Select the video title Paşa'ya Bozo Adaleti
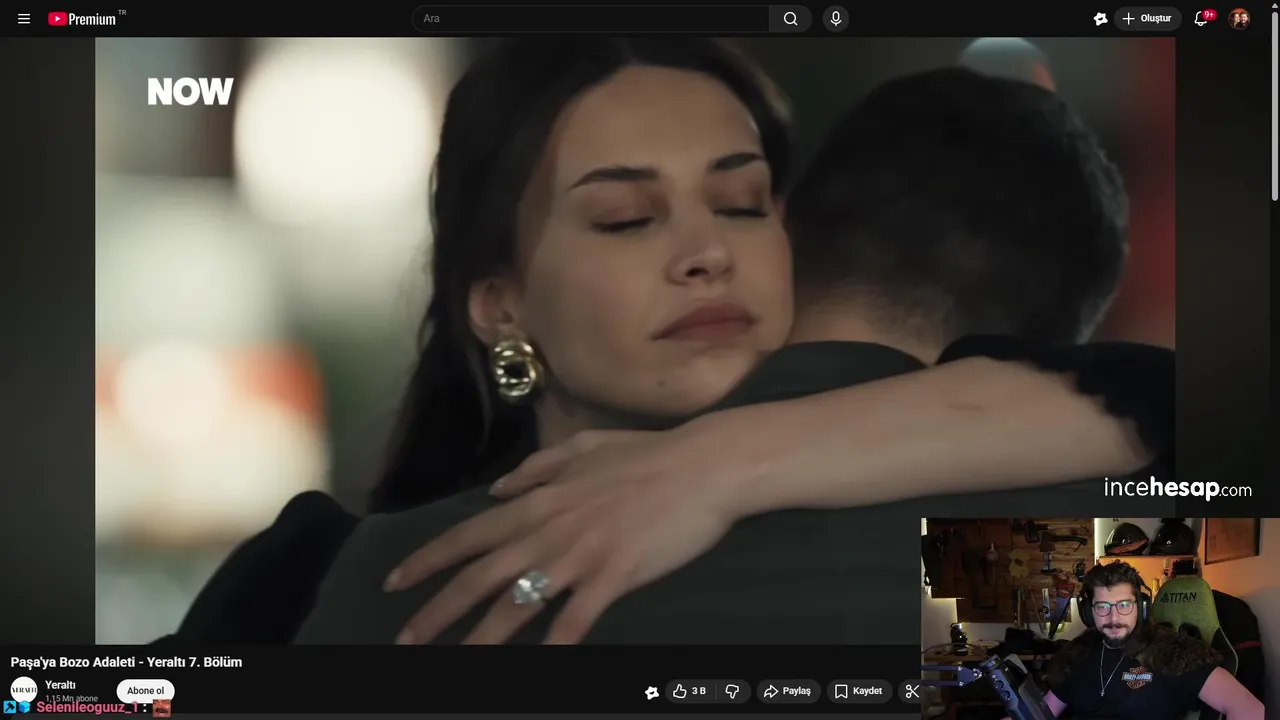Viewport: 1280px width, 720px height. pyautogui.click(x=126, y=662)
